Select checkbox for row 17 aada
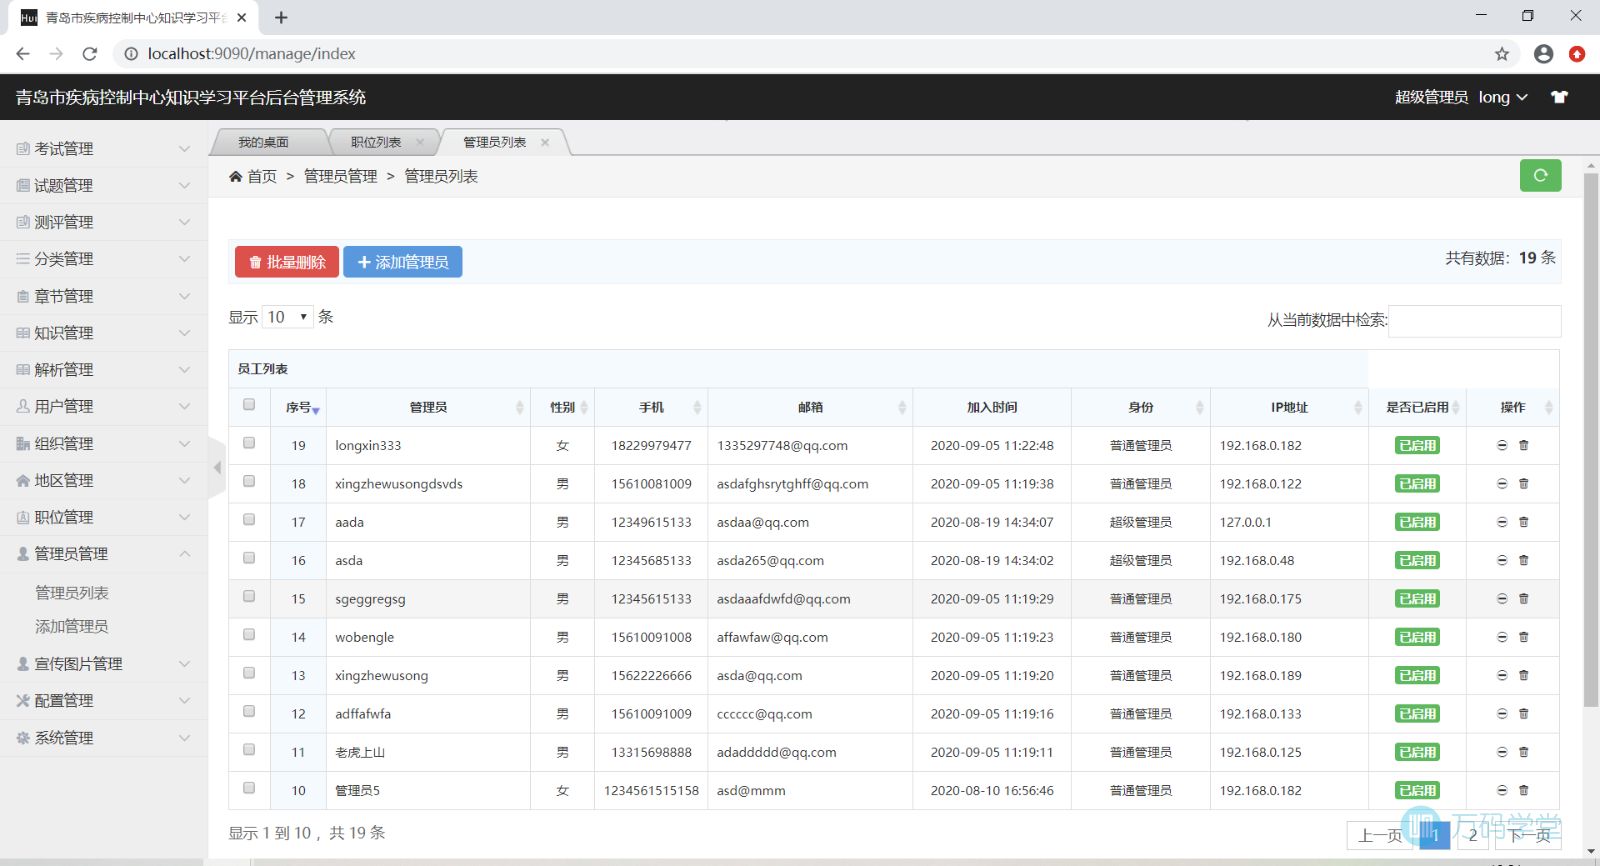This screenshot has height=866, width=1600. coord(249,520)
